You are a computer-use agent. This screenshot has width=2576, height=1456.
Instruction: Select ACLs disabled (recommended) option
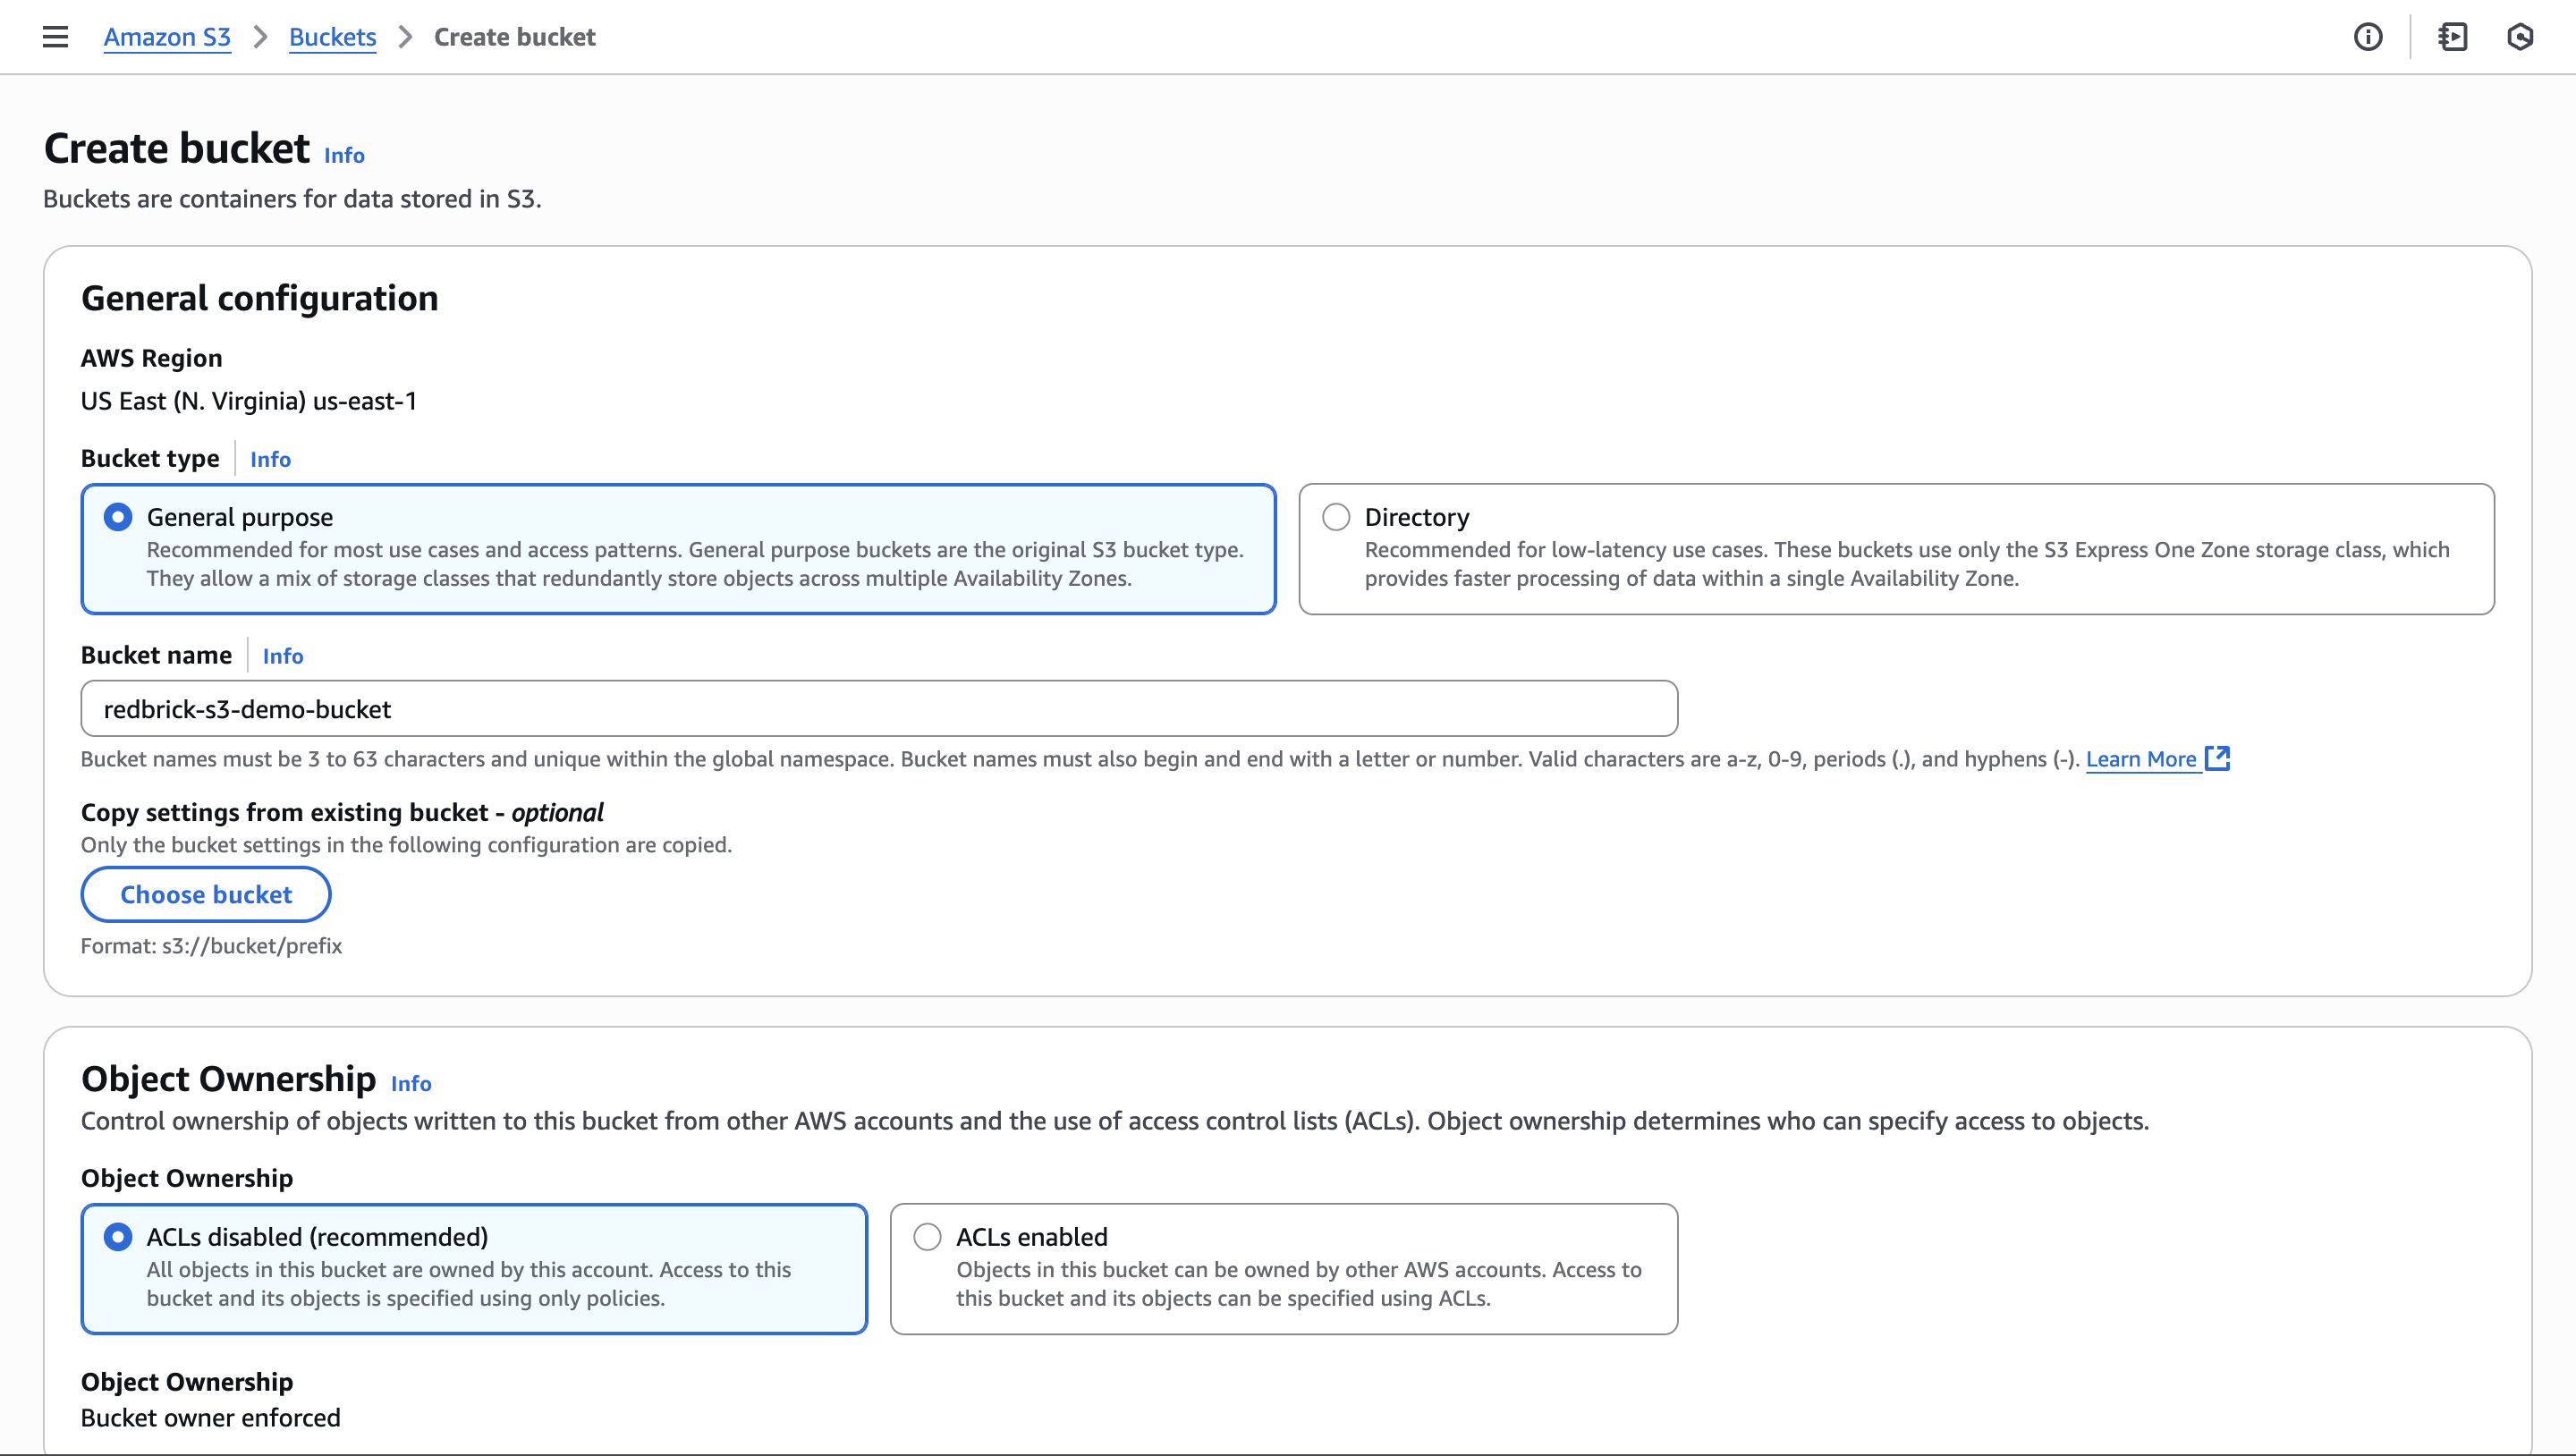[118, 1237]
